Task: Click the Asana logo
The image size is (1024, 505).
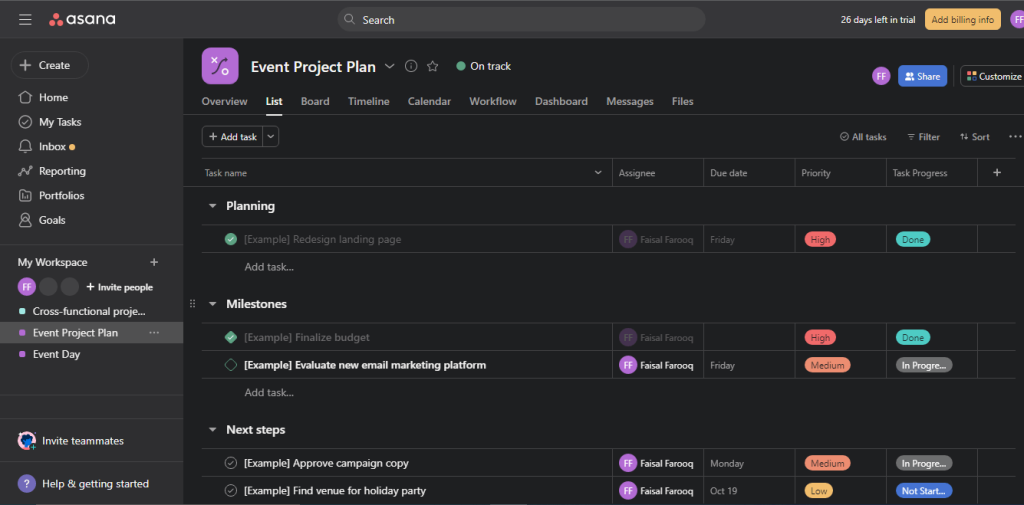Action: [82, 20]
